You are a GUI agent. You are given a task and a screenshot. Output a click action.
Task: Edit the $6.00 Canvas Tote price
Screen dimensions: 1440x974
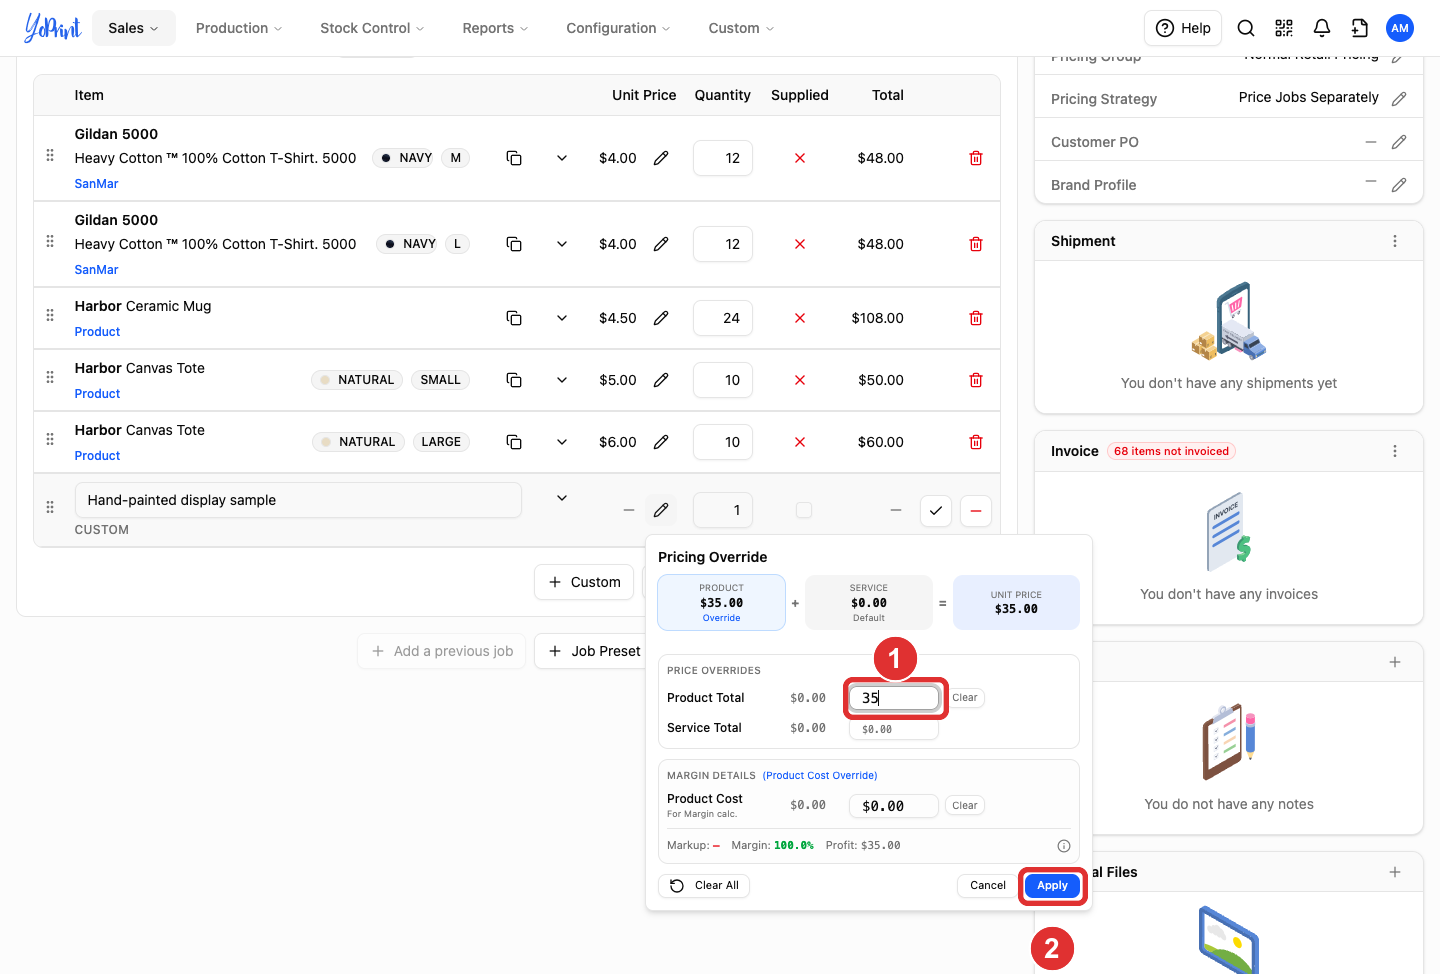click(661, 442)
